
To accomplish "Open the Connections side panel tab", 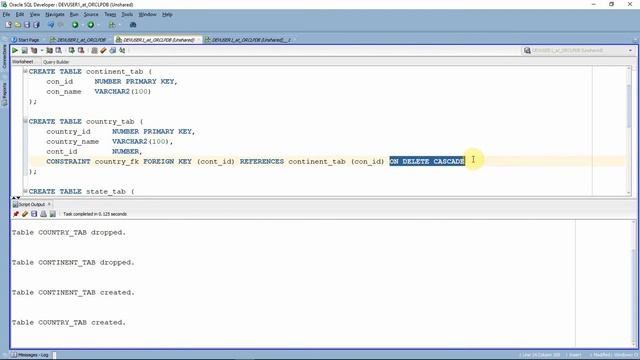I will coord(4,56).
